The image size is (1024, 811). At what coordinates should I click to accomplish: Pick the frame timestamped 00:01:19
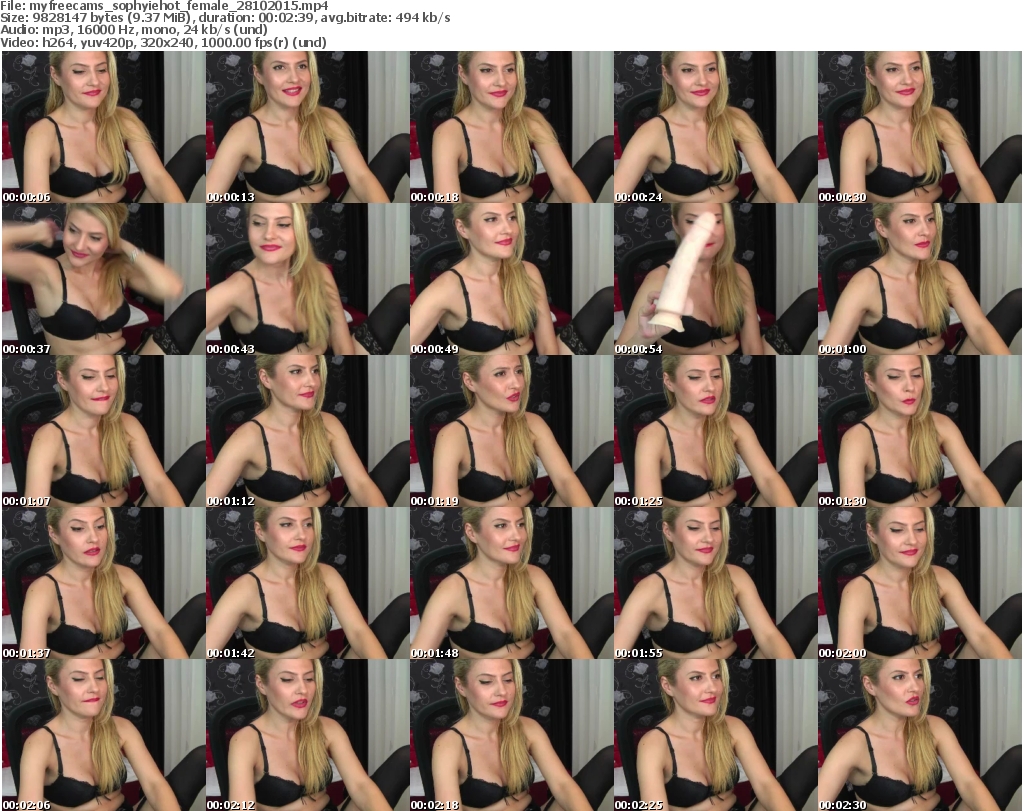click(x=511, y=431)
